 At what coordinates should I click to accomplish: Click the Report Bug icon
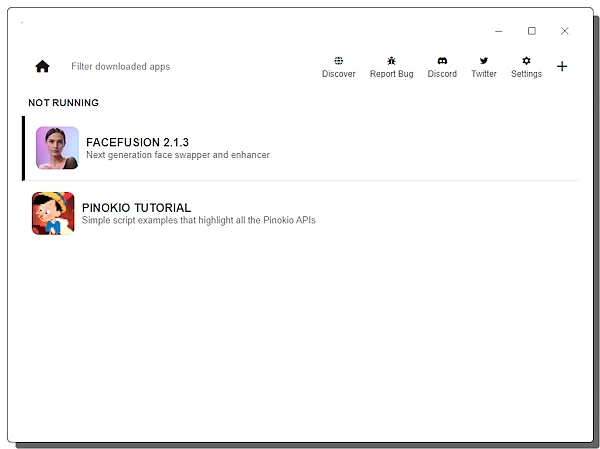(391, 60)
